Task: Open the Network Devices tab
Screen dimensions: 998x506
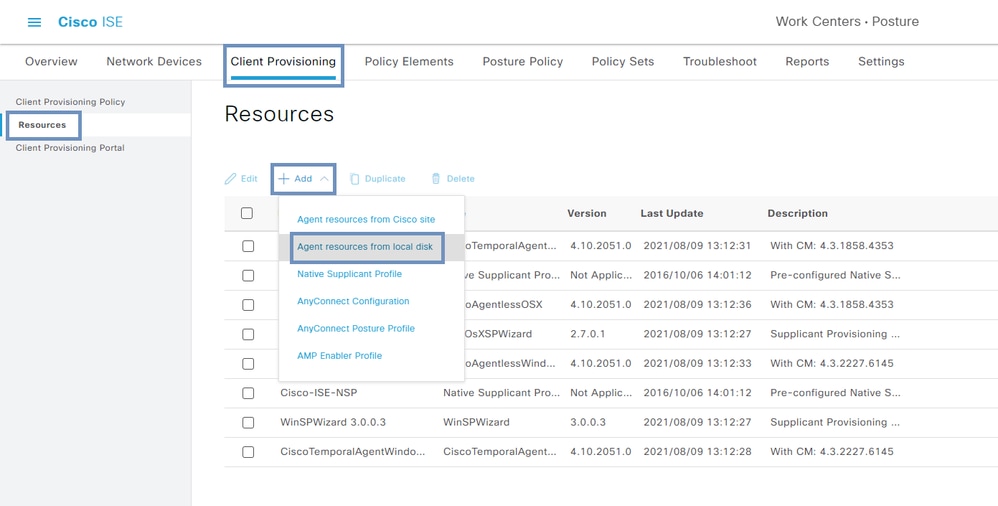Action: click(x=154, y=62)
